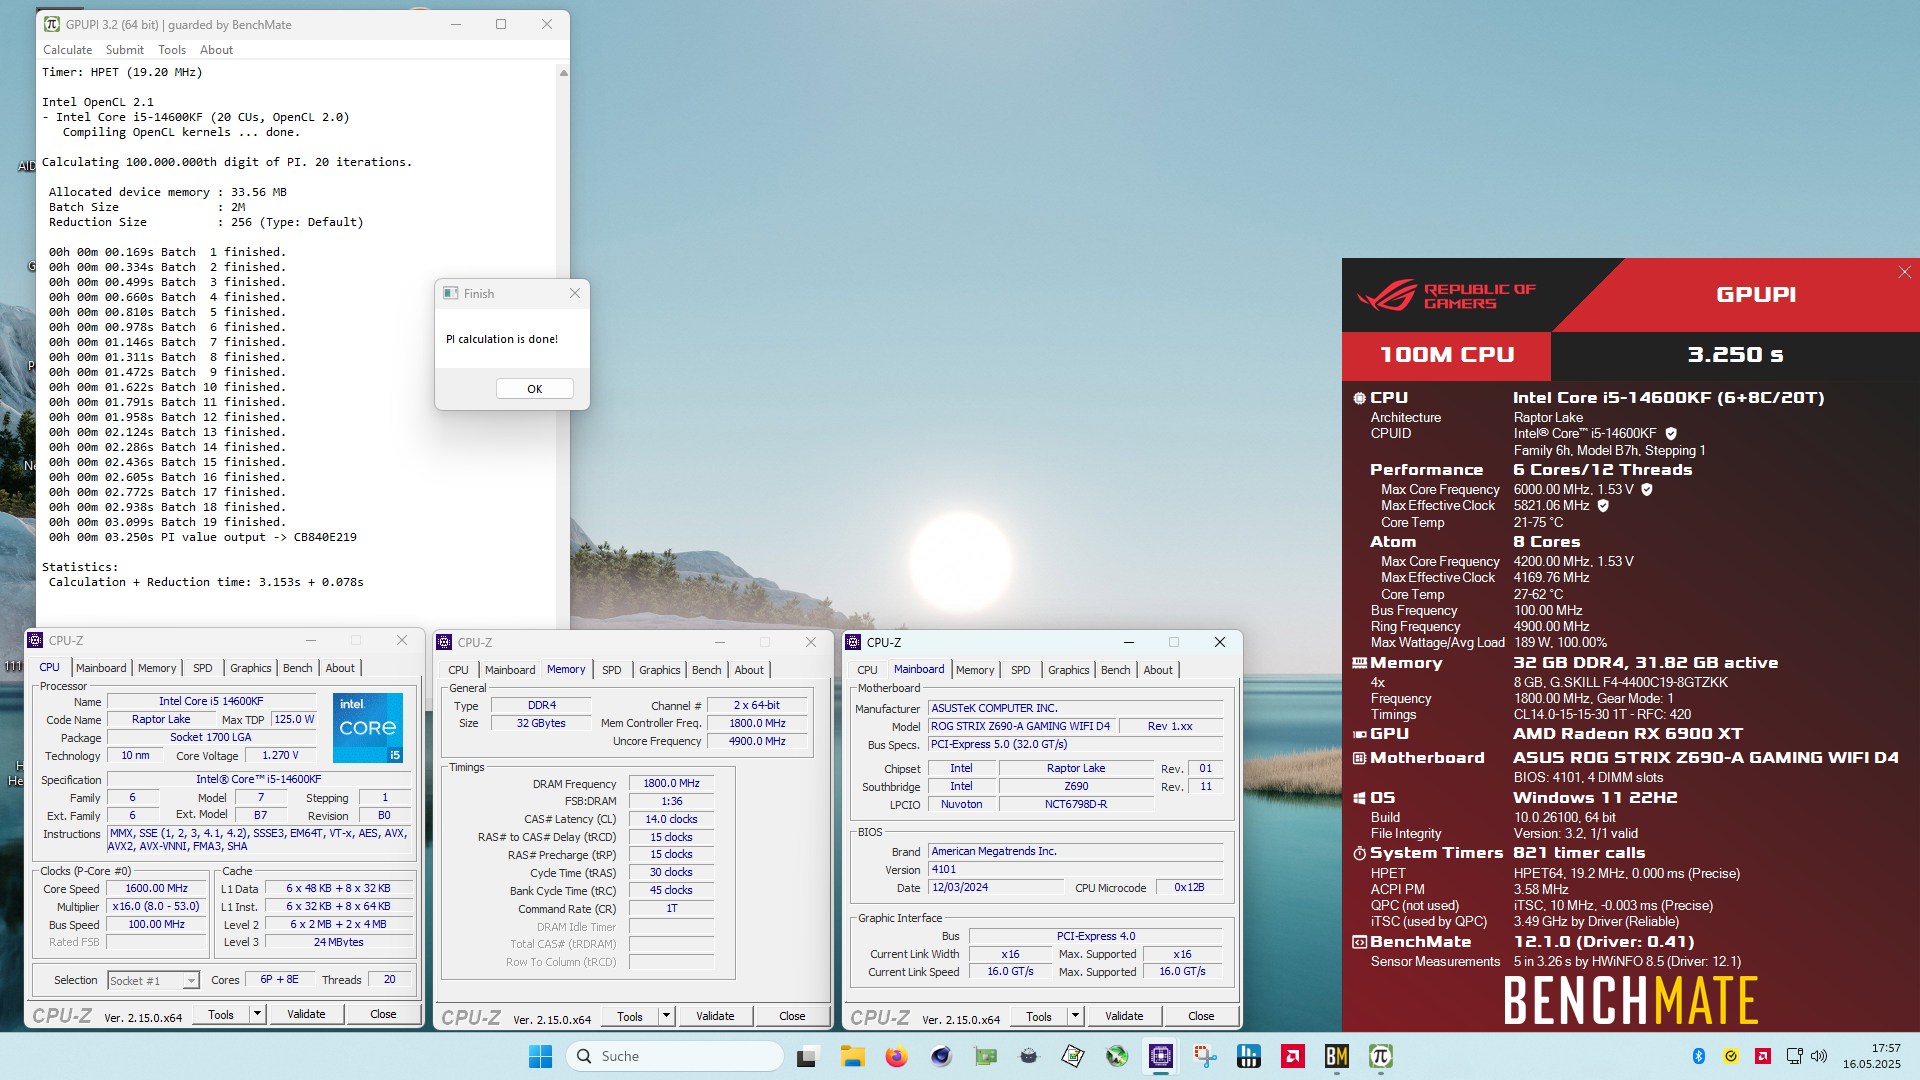Screen dimensions: 1920x1080
Task: Open Graphics tab in CPU-Z Mainboard window
Action: click(1068, 670)
